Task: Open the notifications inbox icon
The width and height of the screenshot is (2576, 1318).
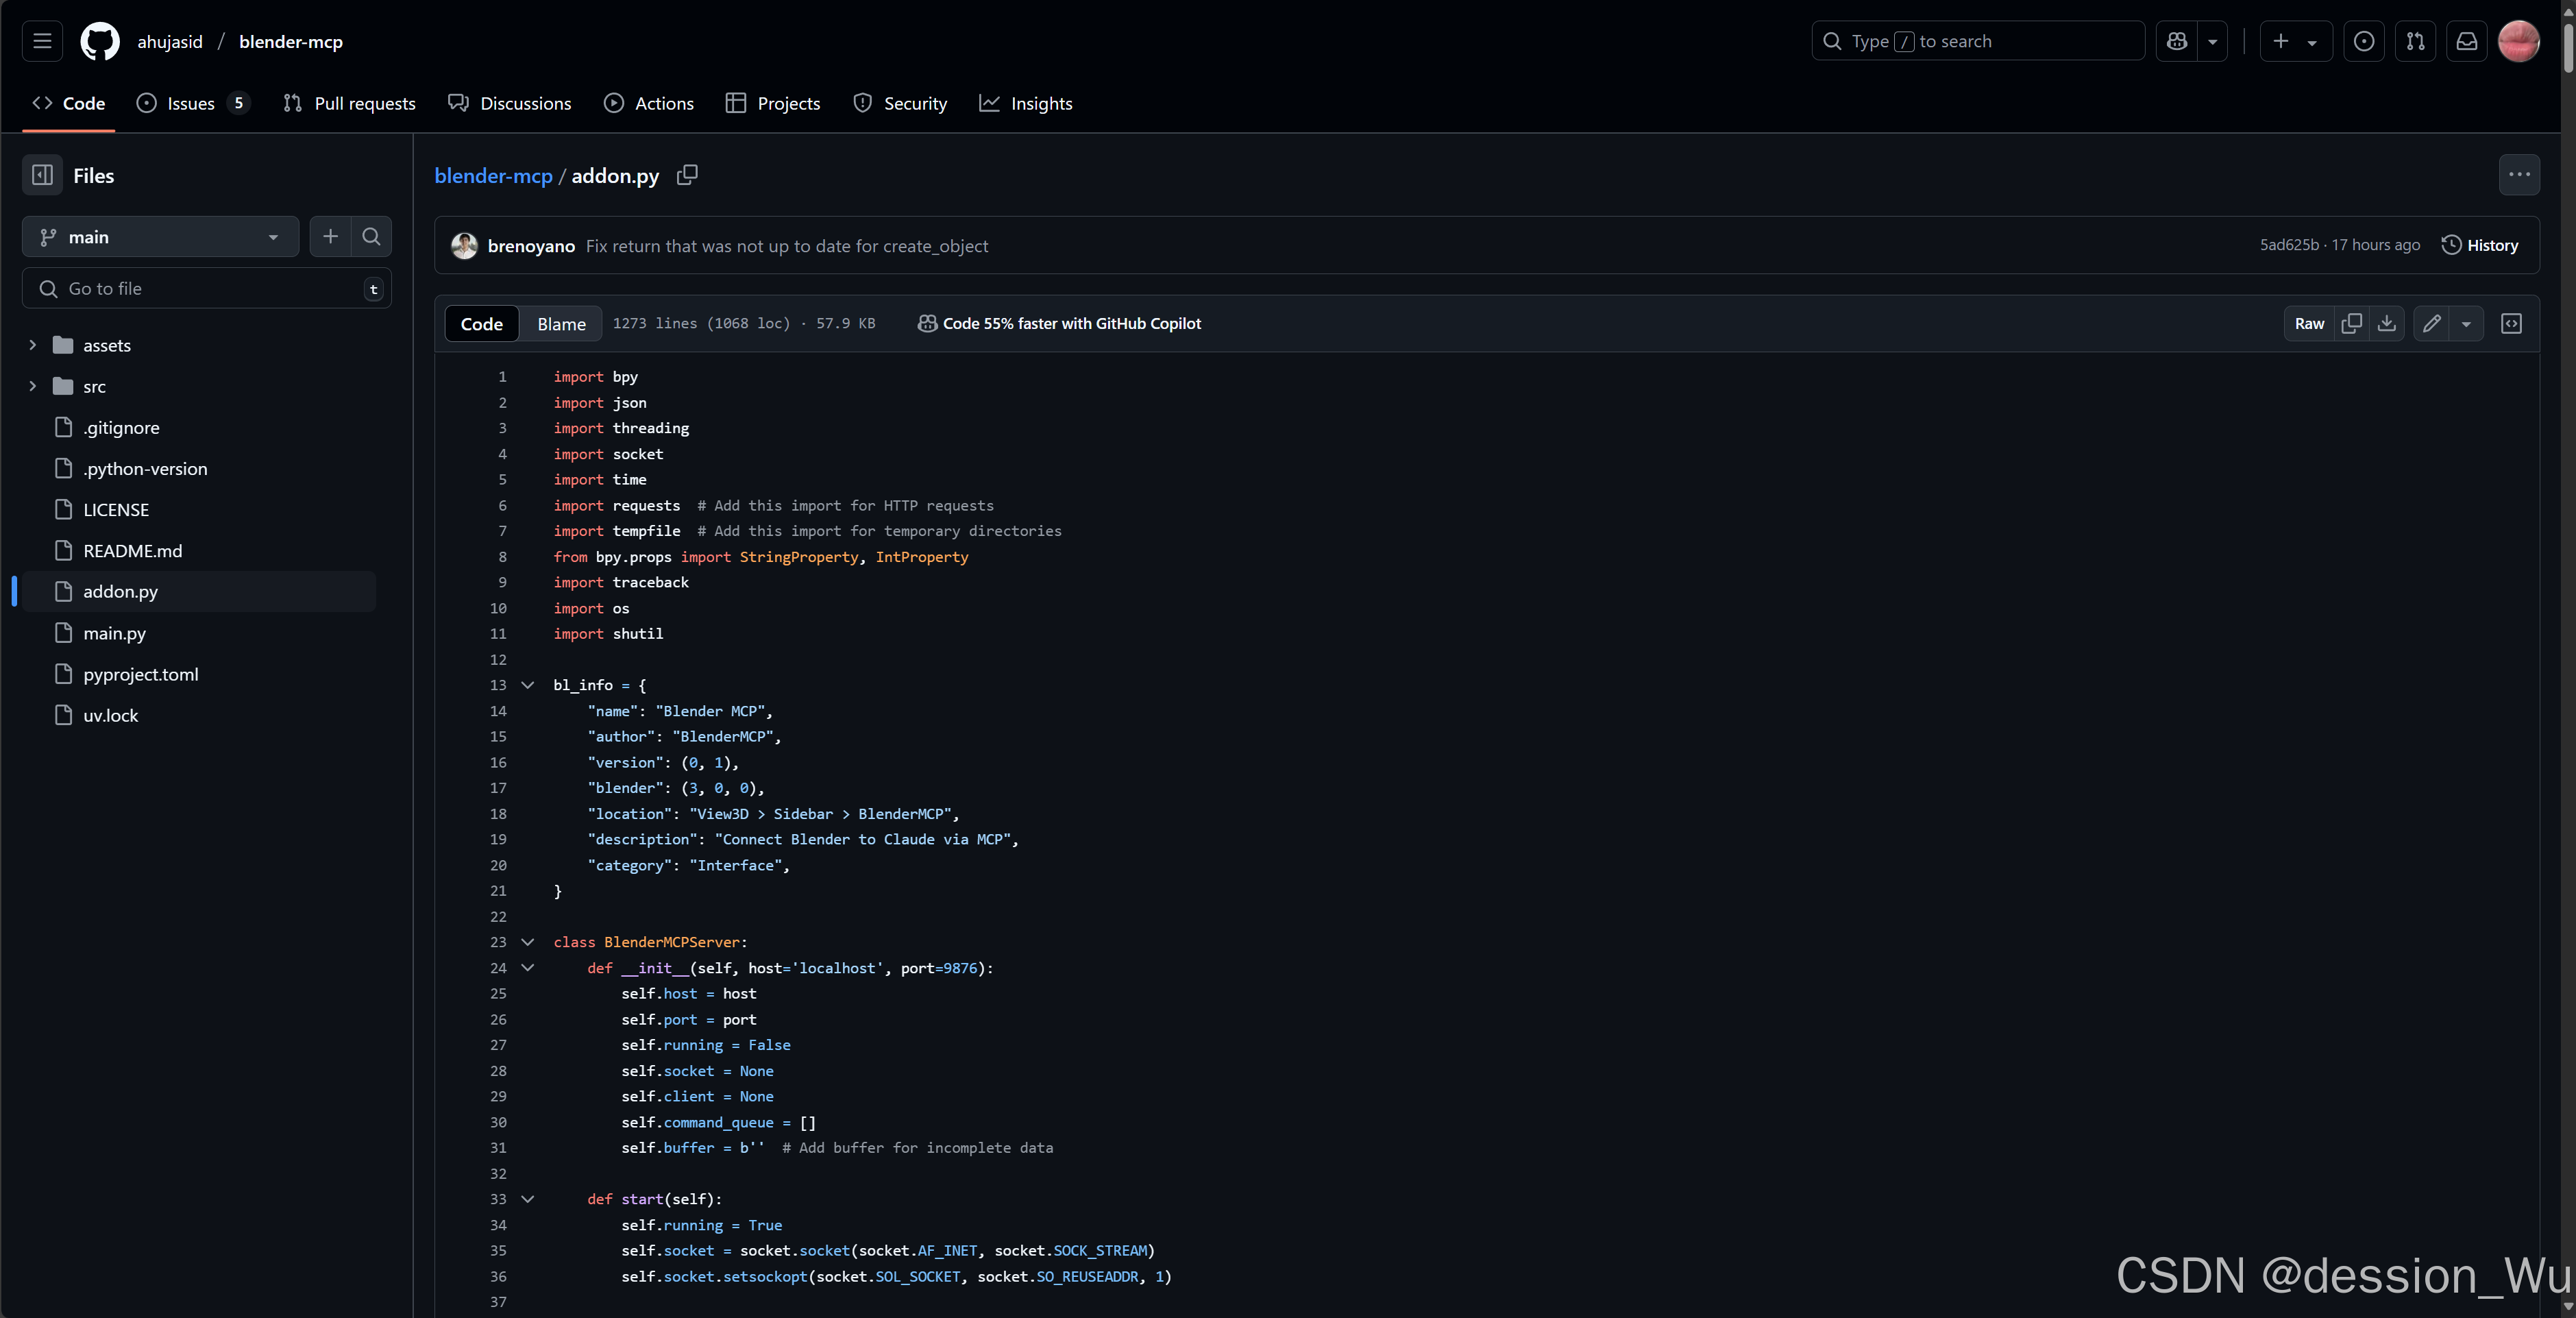Action: pyautogui.click(x=2467, y=41)
